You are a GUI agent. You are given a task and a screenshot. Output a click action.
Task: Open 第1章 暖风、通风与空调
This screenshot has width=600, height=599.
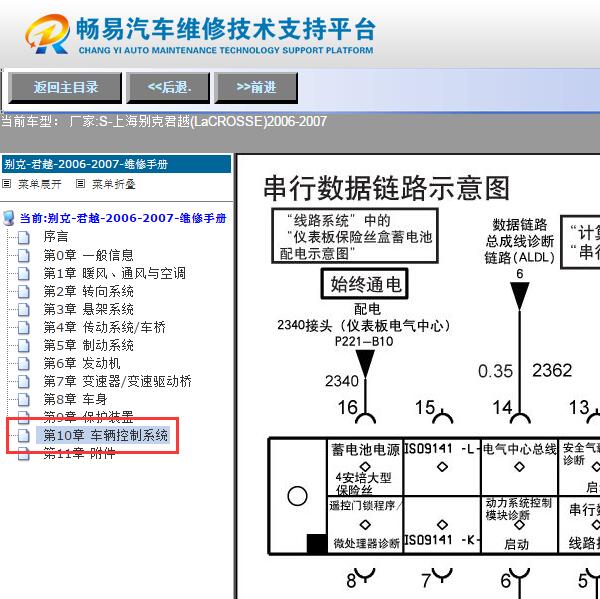[114, 273]
